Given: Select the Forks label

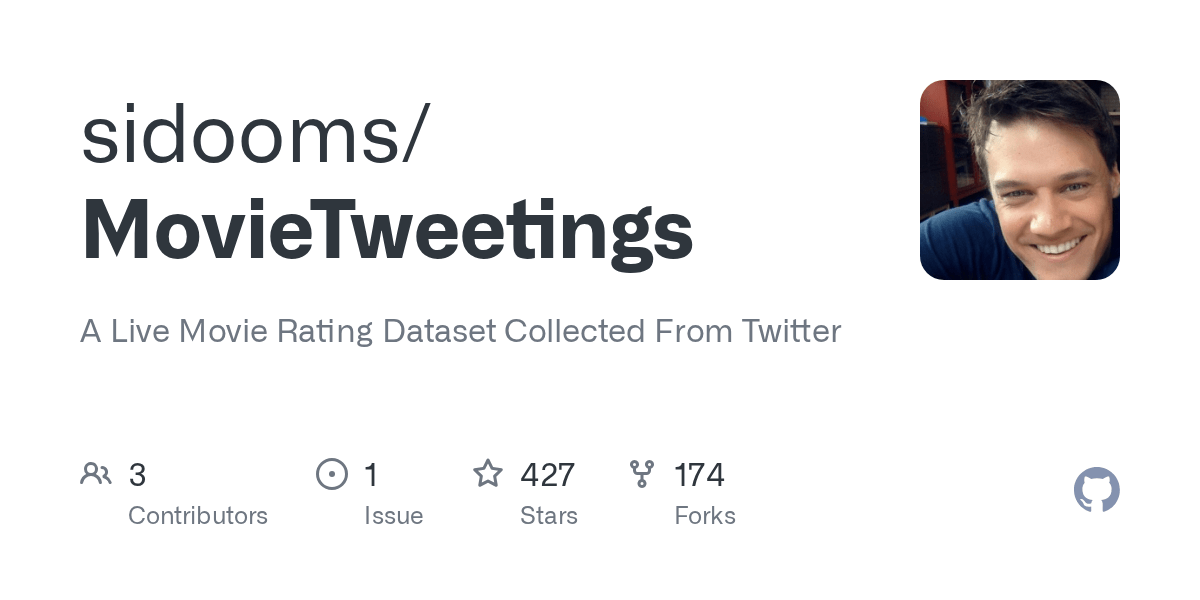Looking at the screenshot, I should click(x=704, y=516).
